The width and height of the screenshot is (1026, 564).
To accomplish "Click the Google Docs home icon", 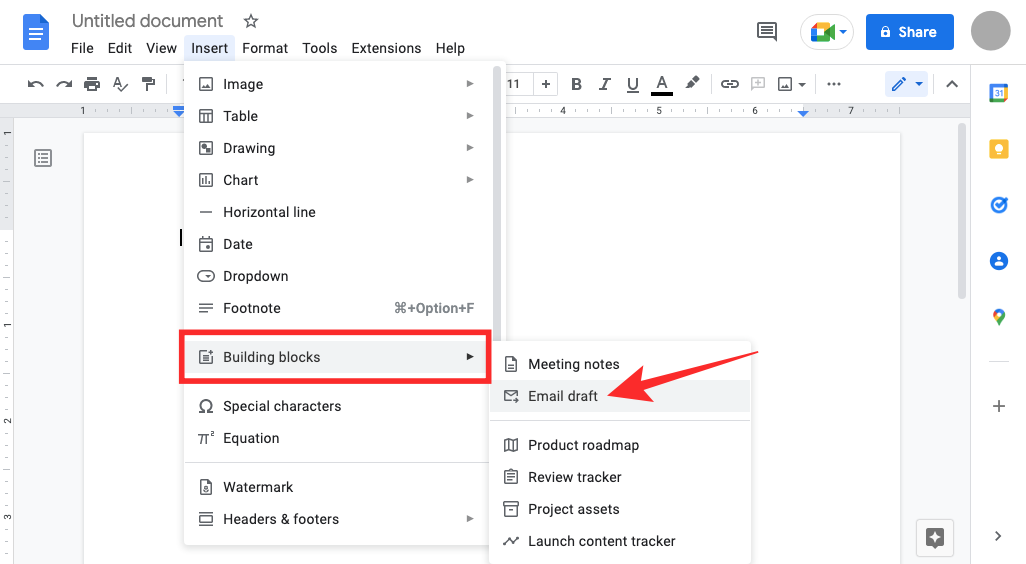I will (x=36, y=32).
